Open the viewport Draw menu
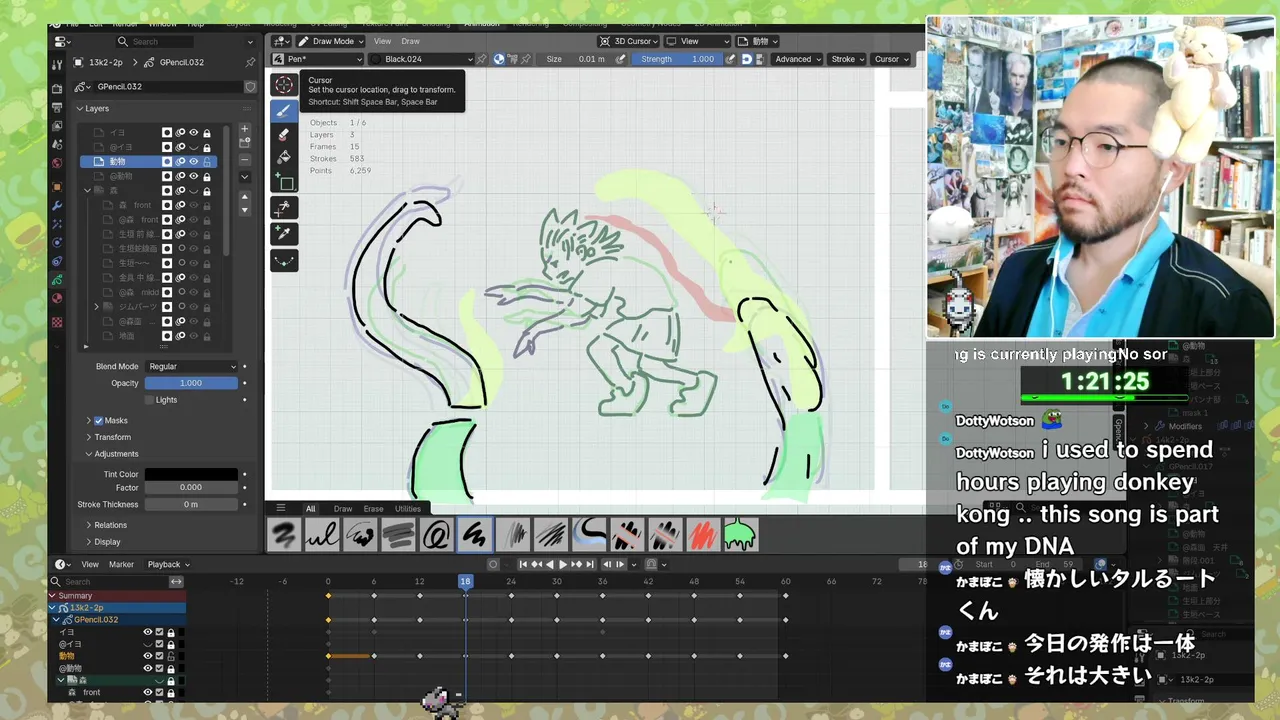1280x720 pixels. click(x=410, y=41)
